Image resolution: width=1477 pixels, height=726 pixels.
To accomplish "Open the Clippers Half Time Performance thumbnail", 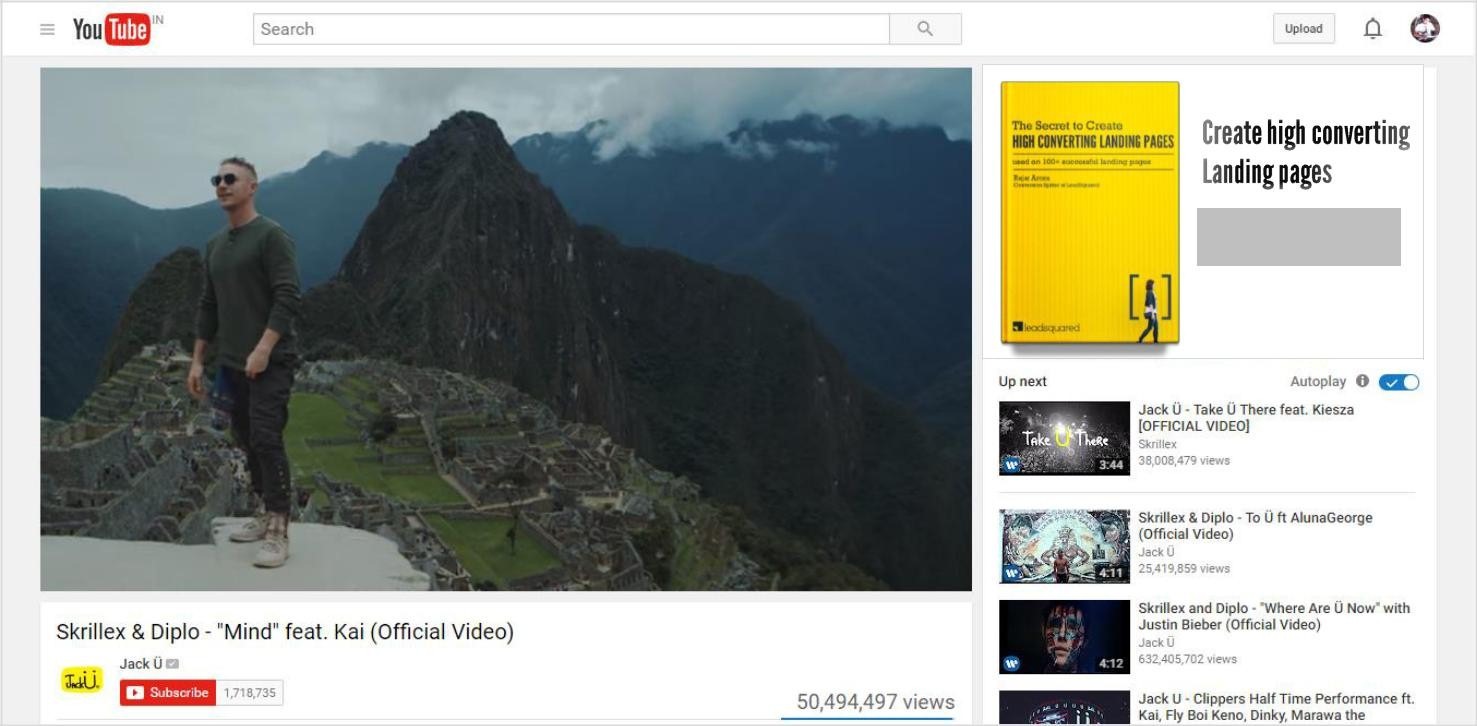I will [x=1064, y=708].
